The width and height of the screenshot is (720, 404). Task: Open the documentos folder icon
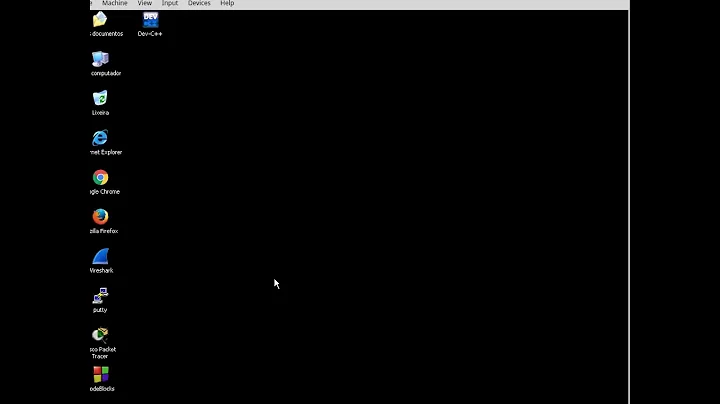click(100, 20)
